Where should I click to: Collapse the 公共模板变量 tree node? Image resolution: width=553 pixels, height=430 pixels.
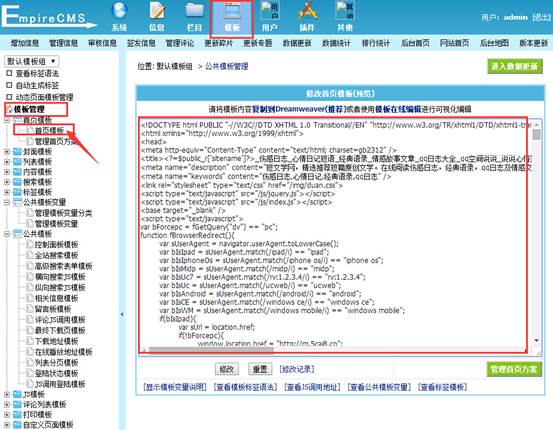pyautogui.click(x=7, y=202)
